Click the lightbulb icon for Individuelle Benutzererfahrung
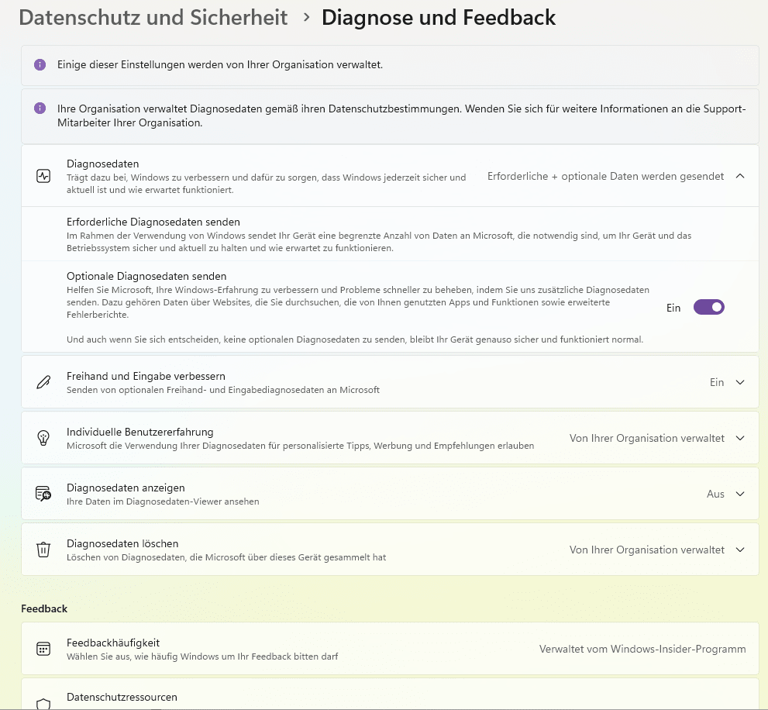Screen dimensions: 768x710 (43, 438)
